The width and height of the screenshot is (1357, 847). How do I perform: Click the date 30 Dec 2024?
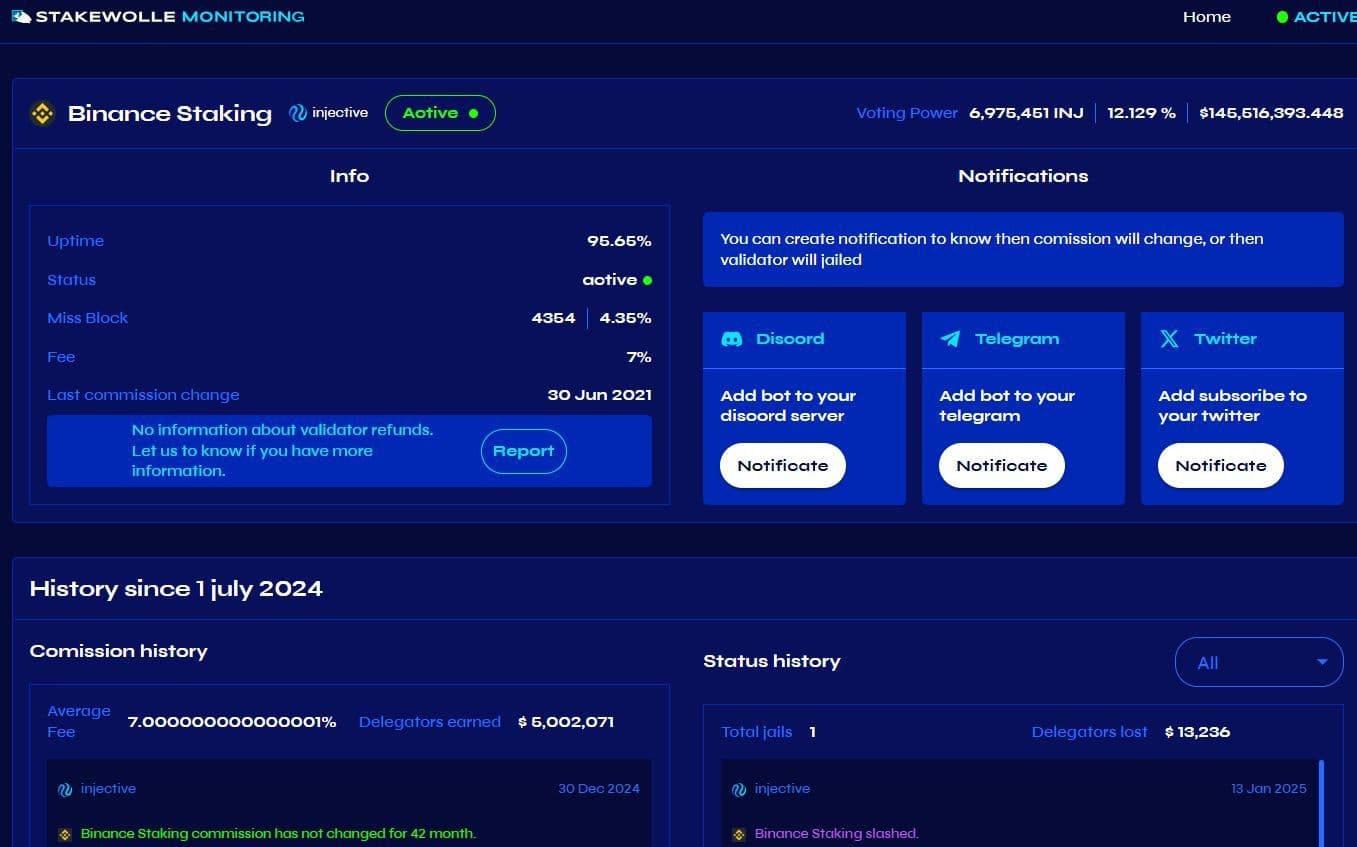[599, 789]
